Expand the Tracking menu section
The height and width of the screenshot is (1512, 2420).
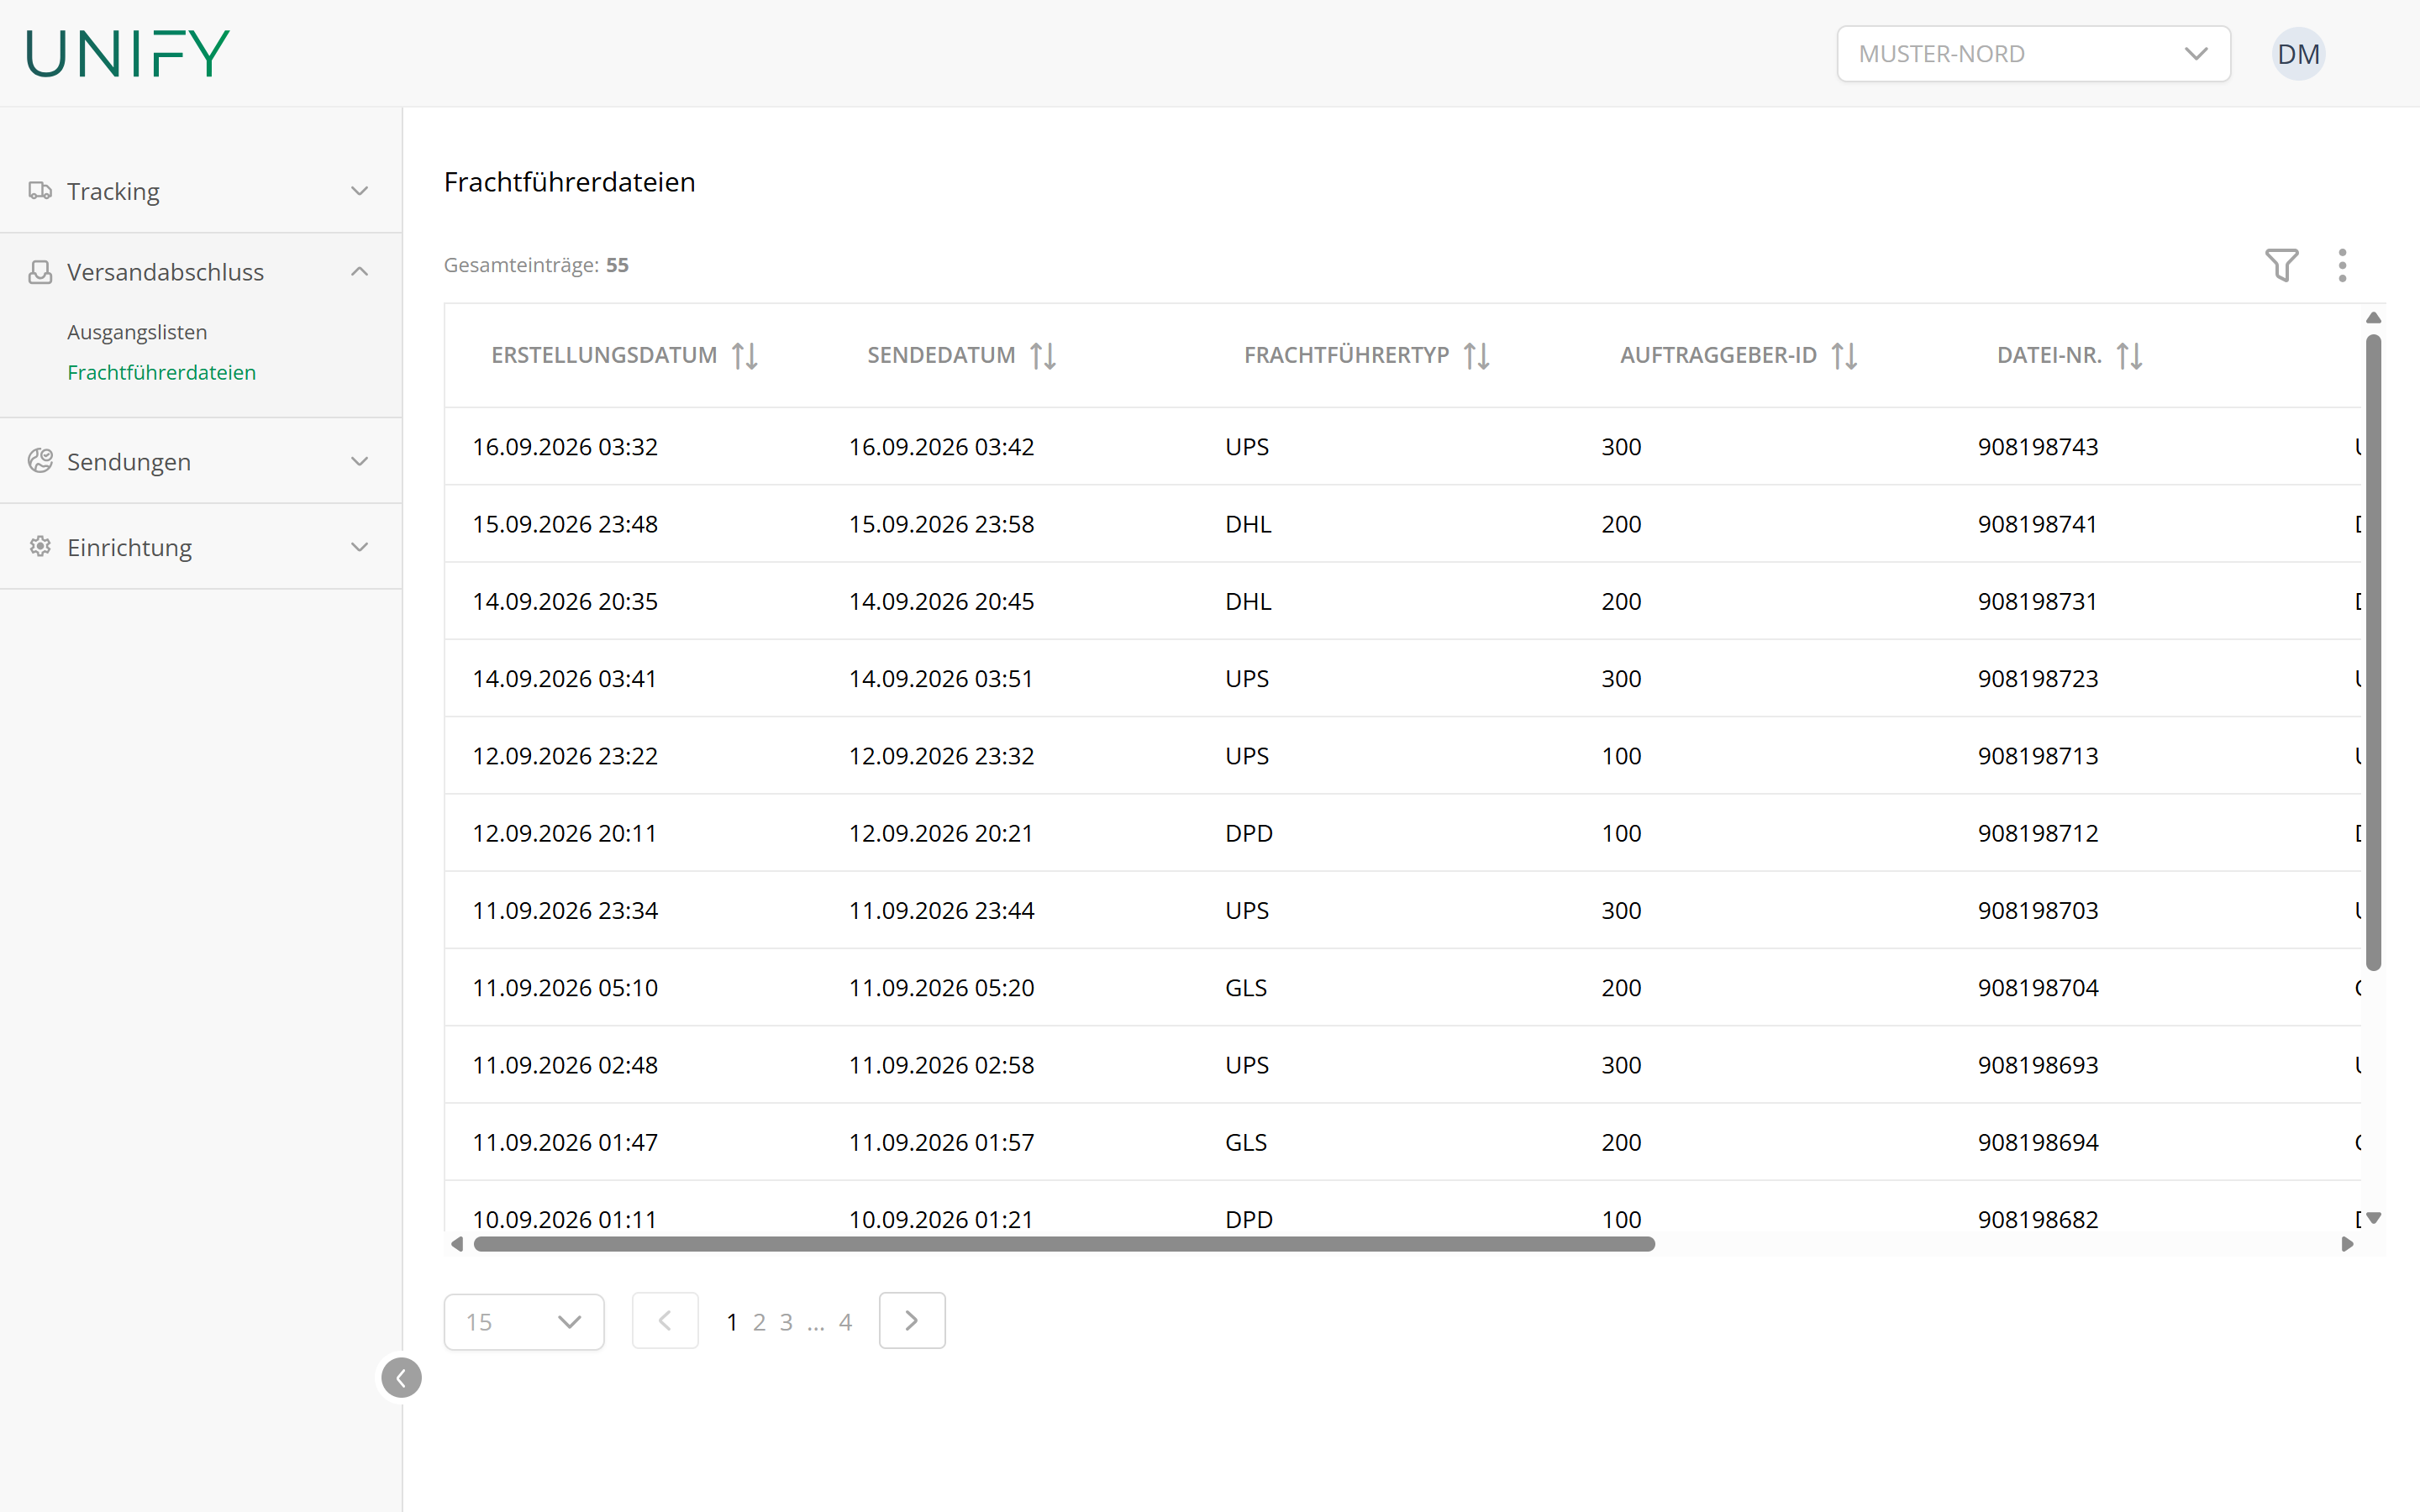pos(201,191)
